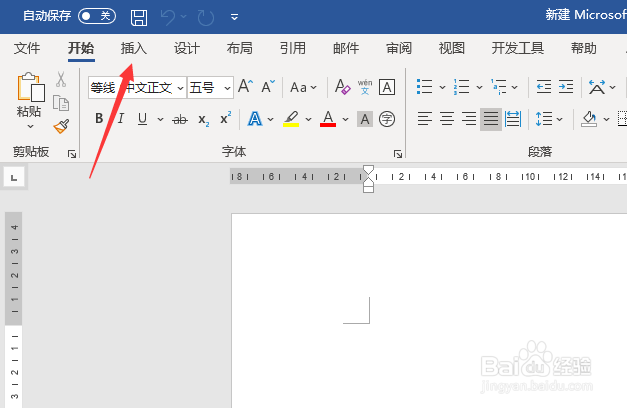Switch to the 视图 (View) tab
This screenshot has width=627, height=408.
pyautogui.click(x=452, y=48)
